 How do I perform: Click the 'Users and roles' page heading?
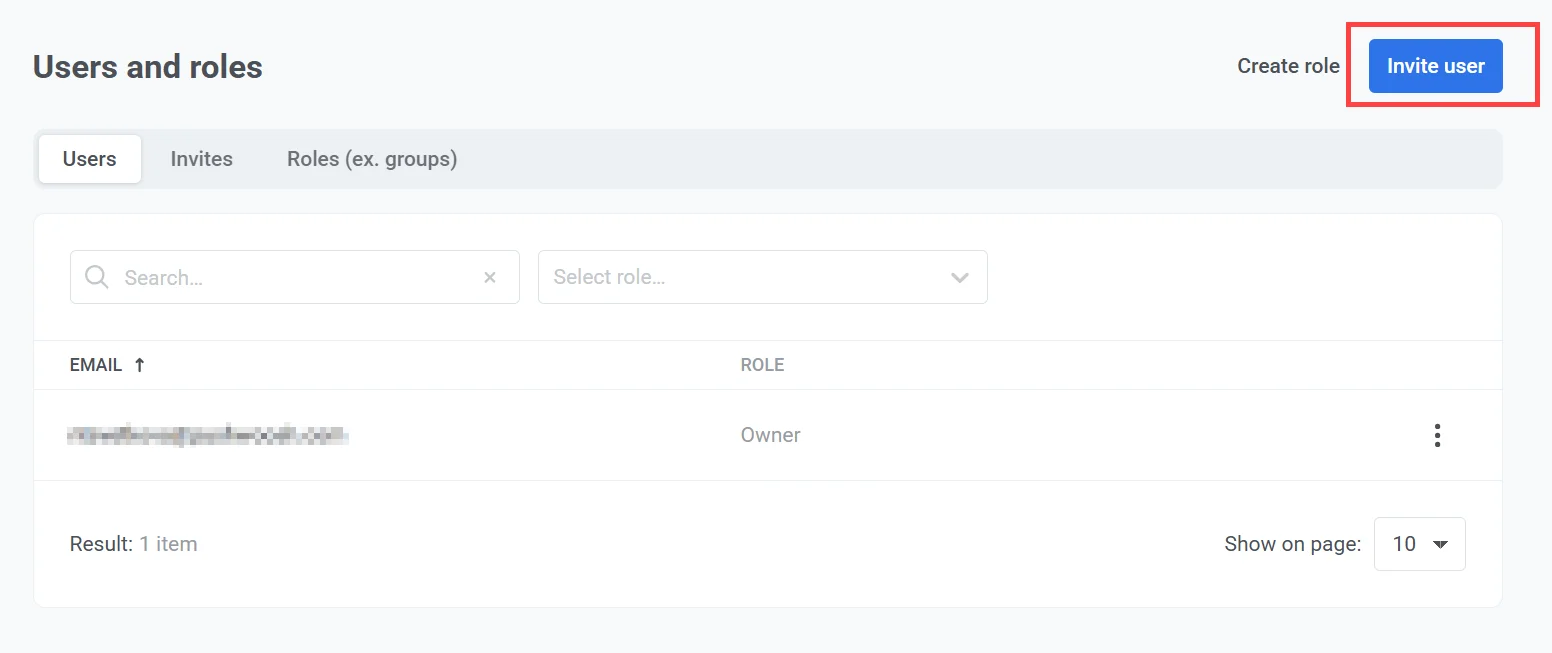(148, 67)
